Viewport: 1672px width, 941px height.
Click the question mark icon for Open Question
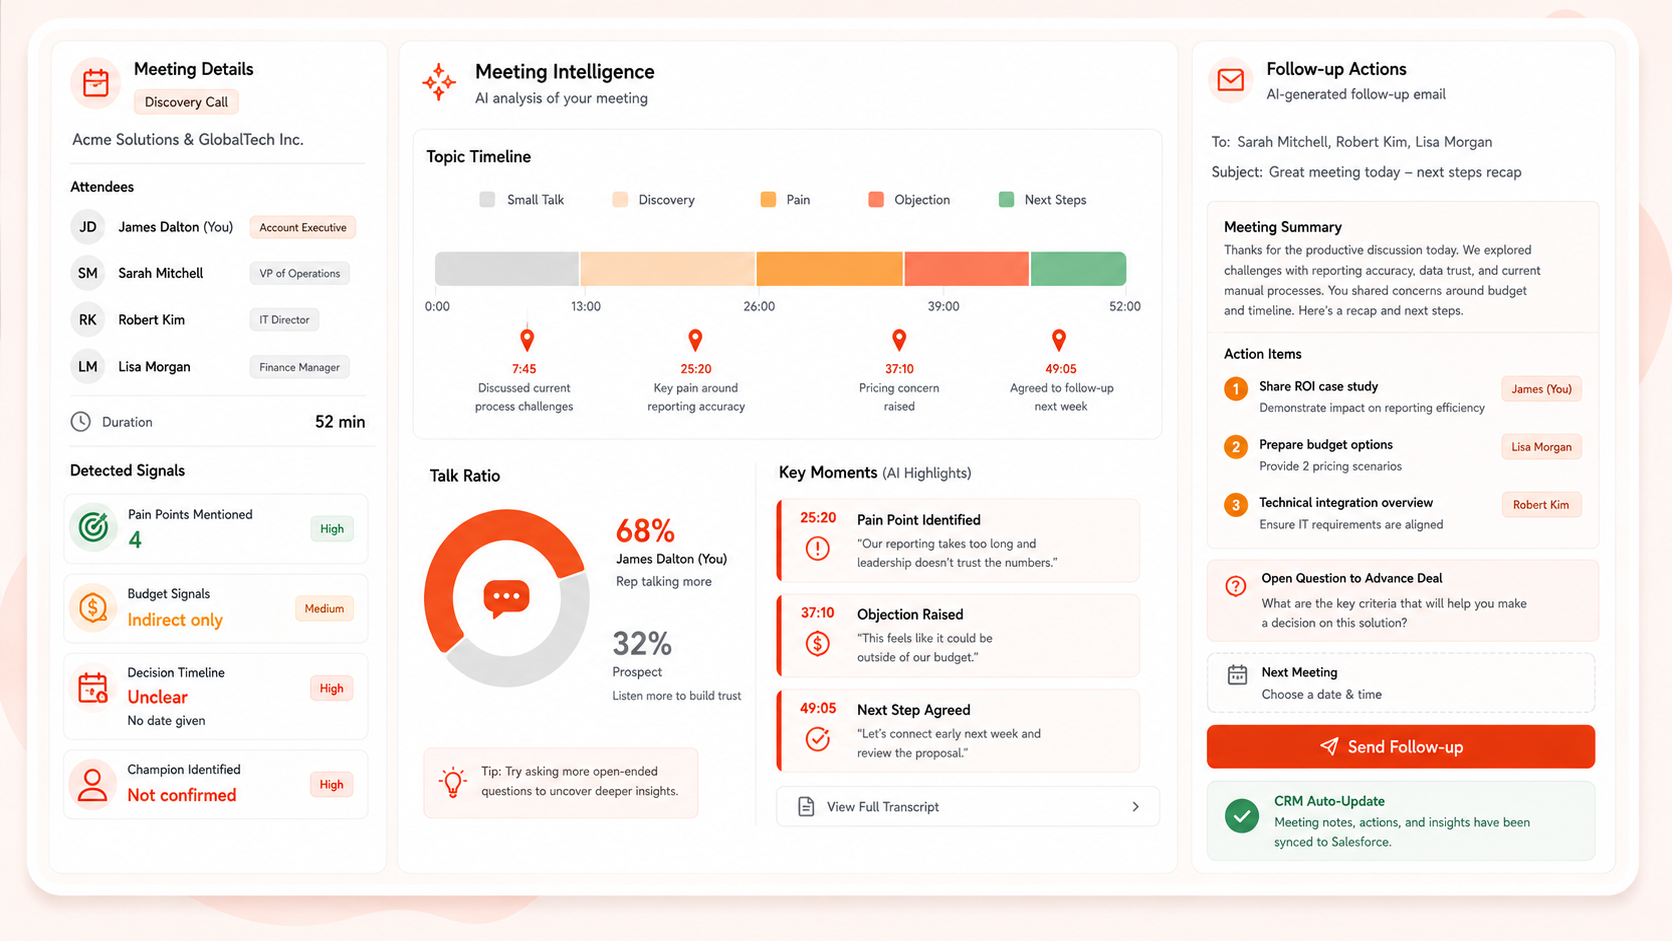(x=1236, y=586)
